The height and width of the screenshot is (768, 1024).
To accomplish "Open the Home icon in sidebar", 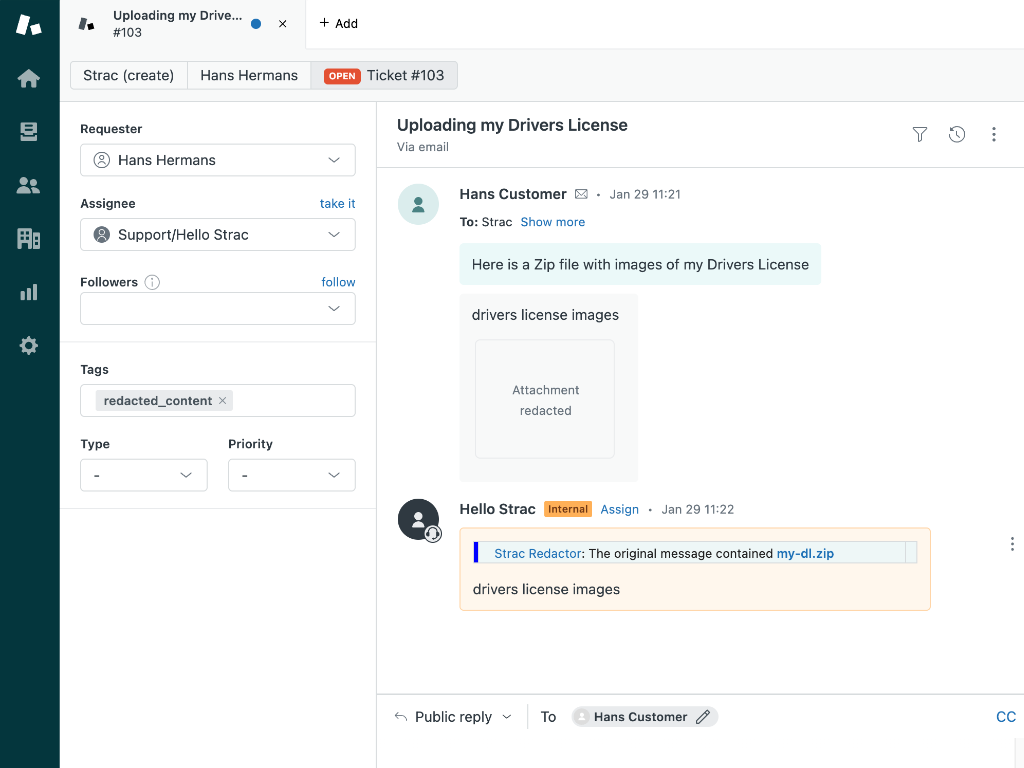I will [x=29, y=79].
